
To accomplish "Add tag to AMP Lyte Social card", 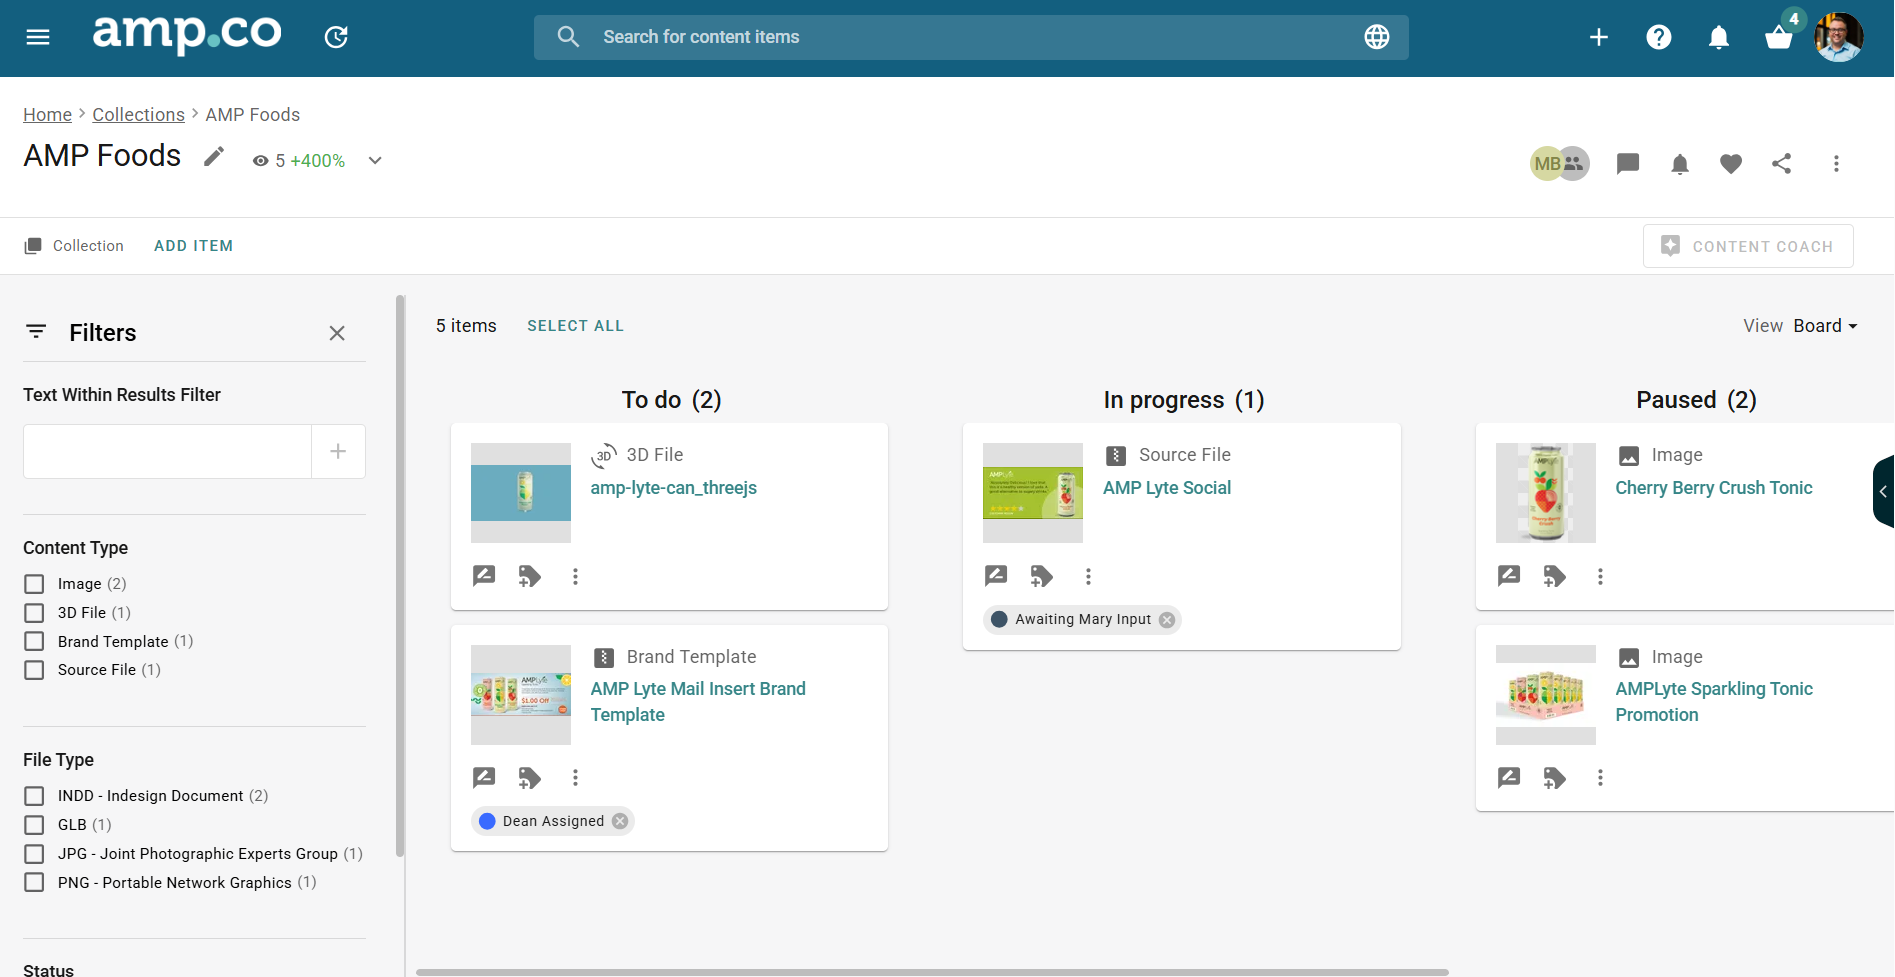I will (1042, 576).
